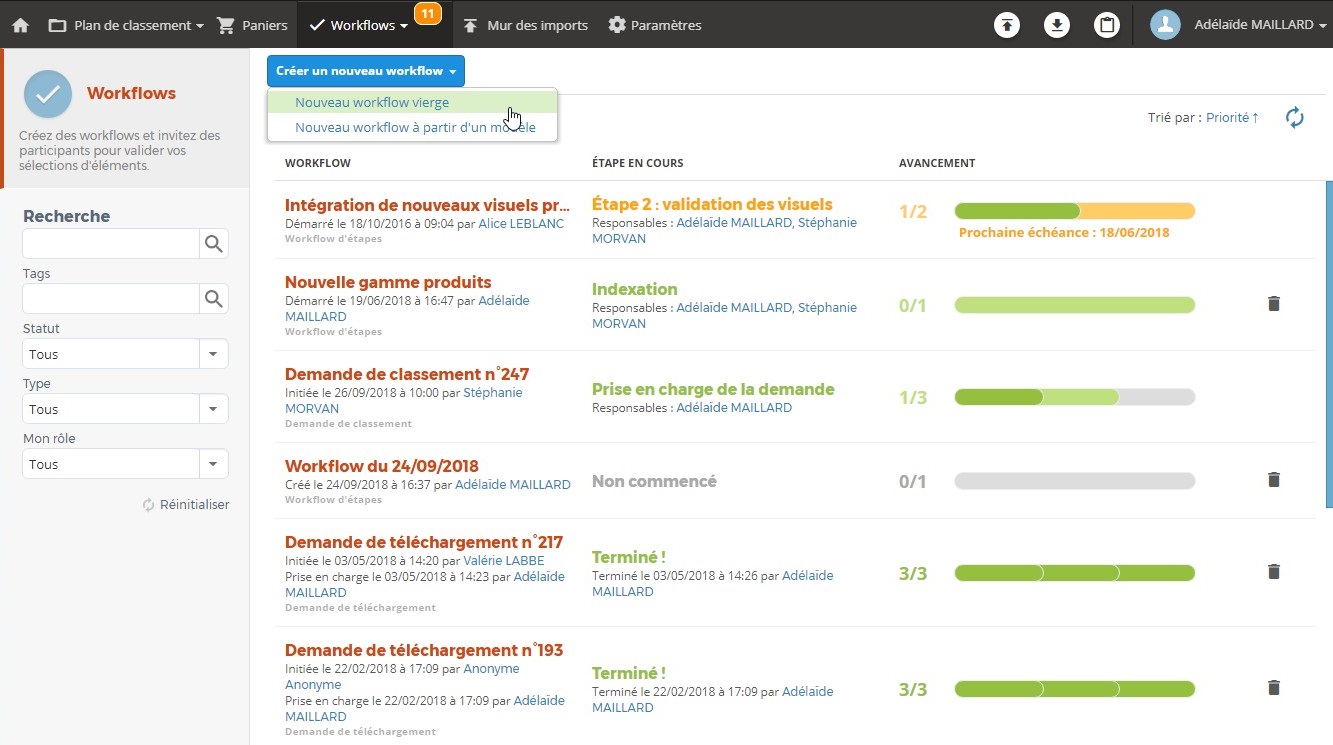Viewport: 1333px width, 745px height.
Task: Click the 1/2 progress count
Action: pos(913,212)
